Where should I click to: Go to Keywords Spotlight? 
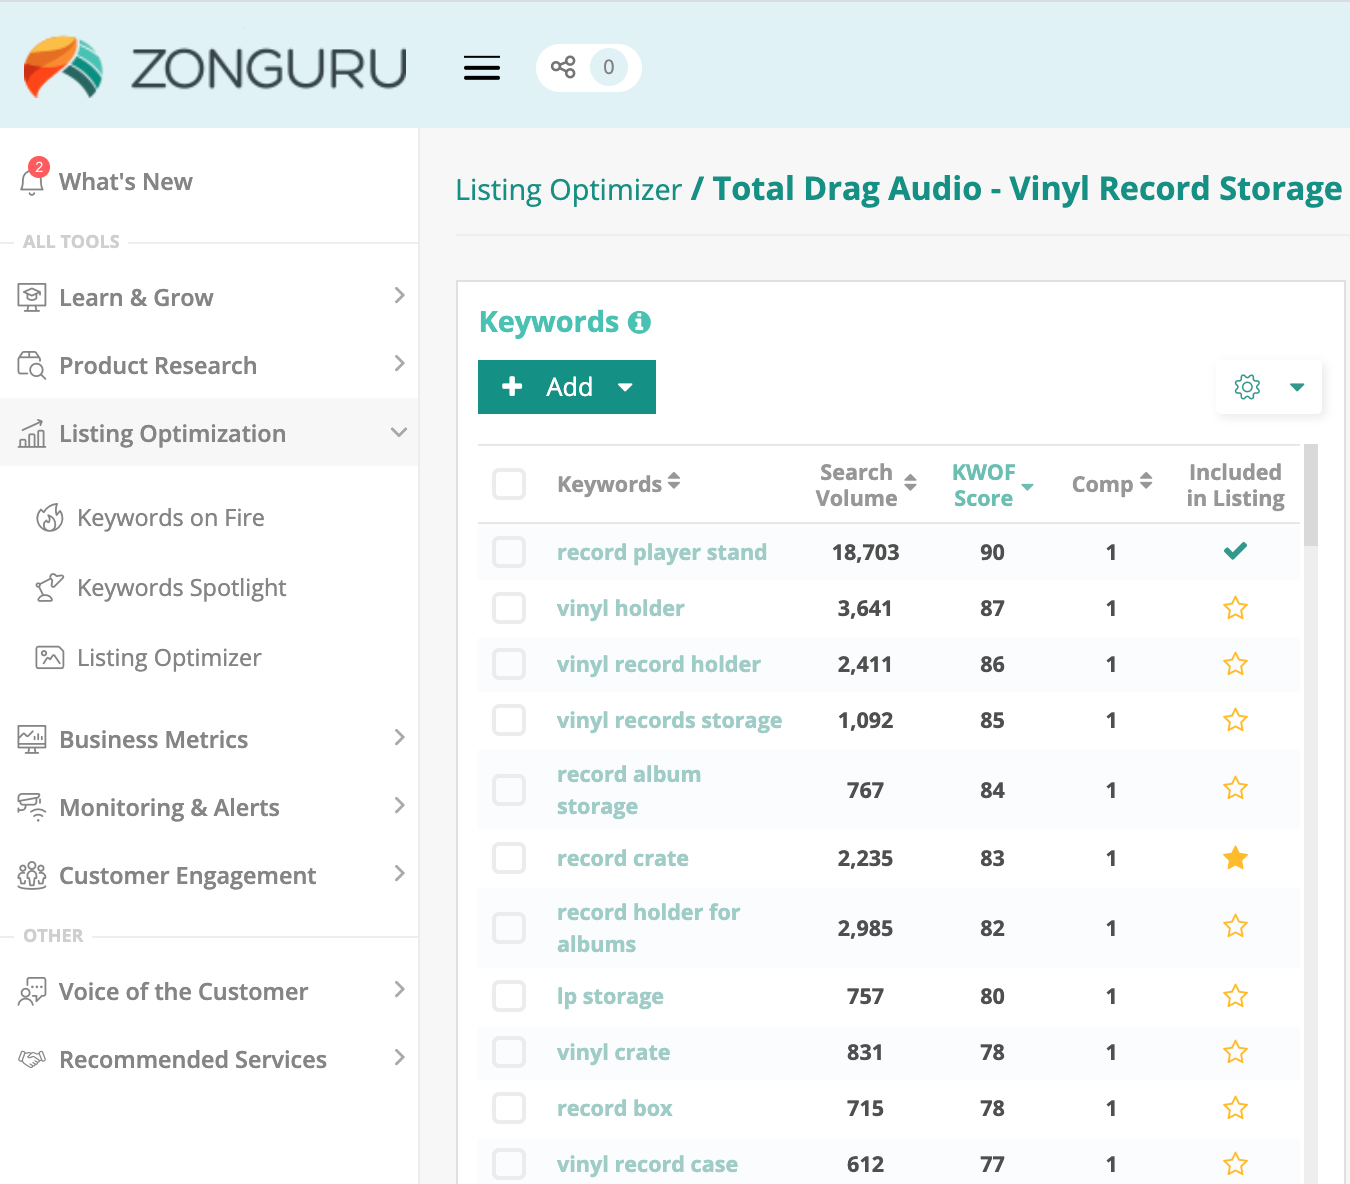coord(181,588)
